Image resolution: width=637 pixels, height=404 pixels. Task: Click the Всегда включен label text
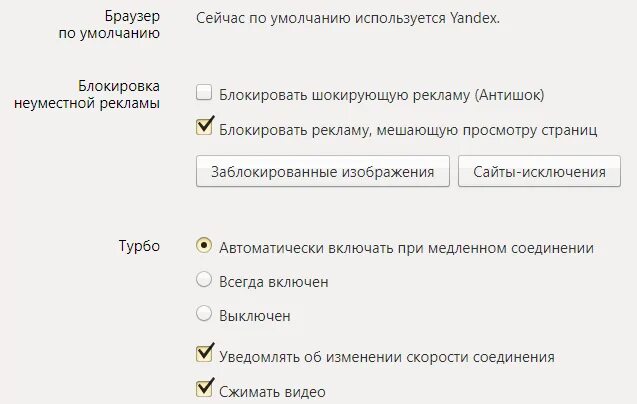[x=273, y=282]
